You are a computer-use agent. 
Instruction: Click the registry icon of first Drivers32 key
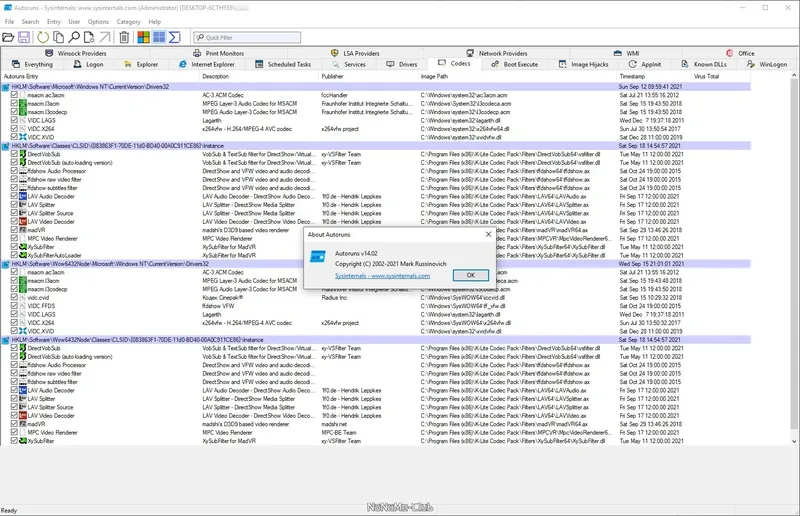[6, 87]
